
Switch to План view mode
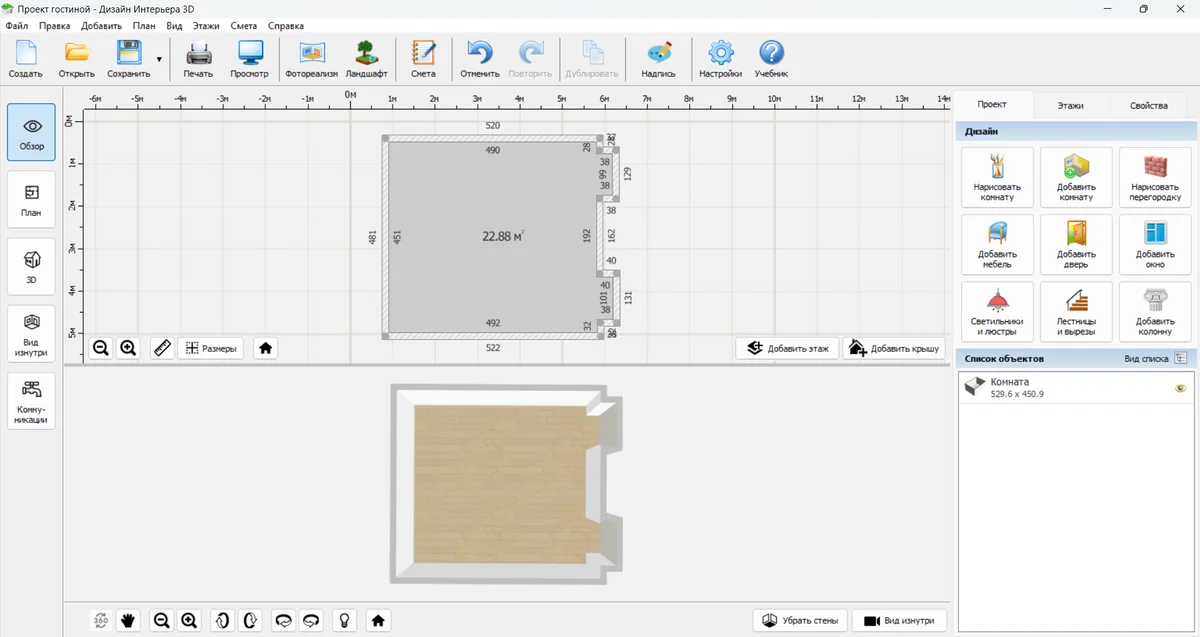[x=32, y=199]
